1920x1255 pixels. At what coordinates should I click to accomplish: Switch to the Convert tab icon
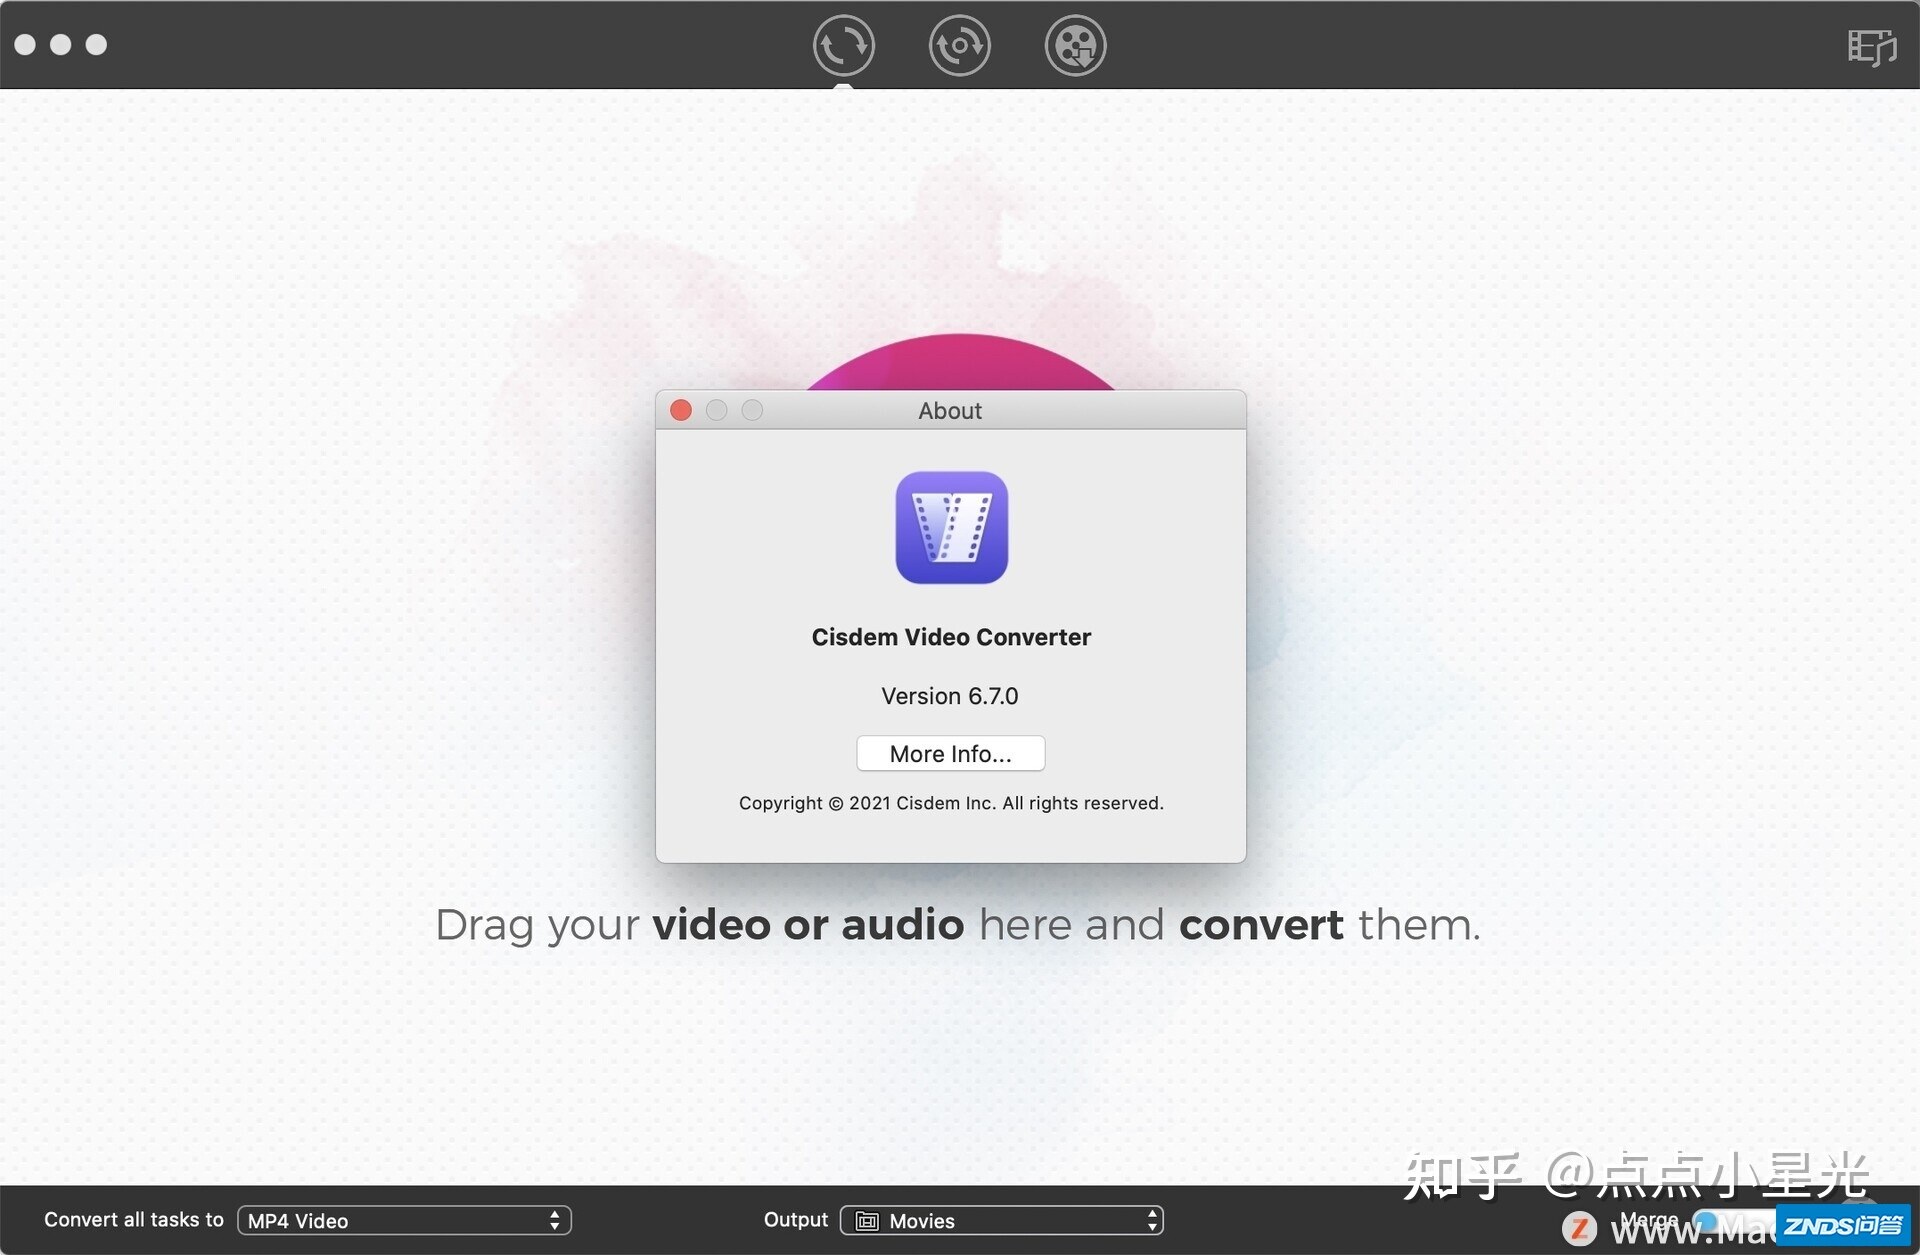click(x=843, y=45)
